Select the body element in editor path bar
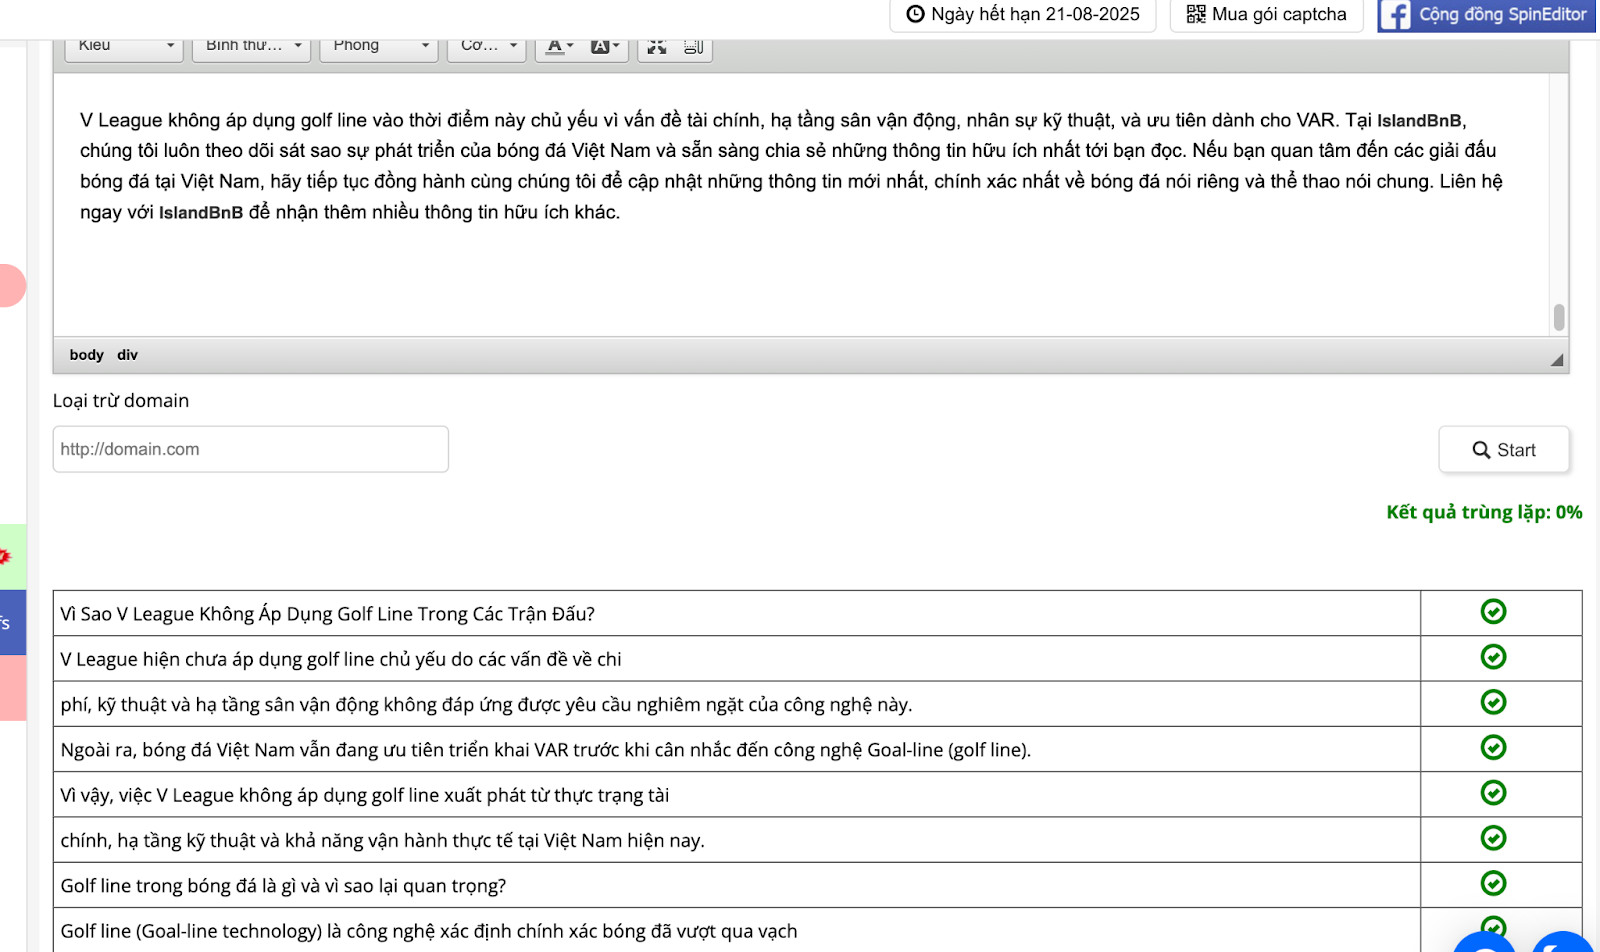 point(87,355)
